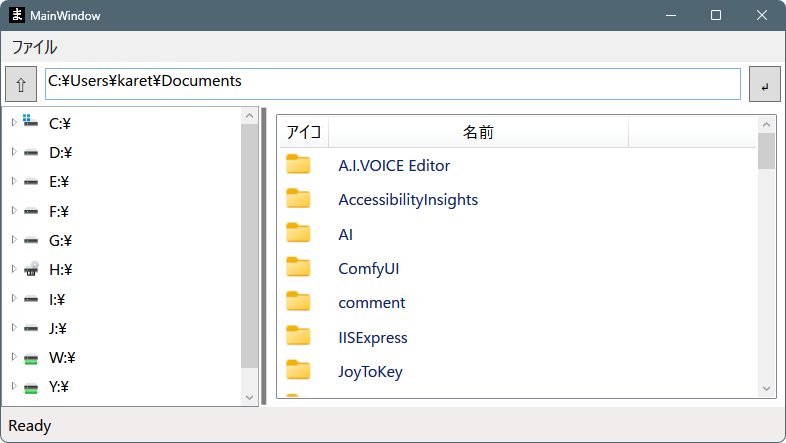
Task: Click the vertical splitter between the panes
Action: click(x=264, y=256)
